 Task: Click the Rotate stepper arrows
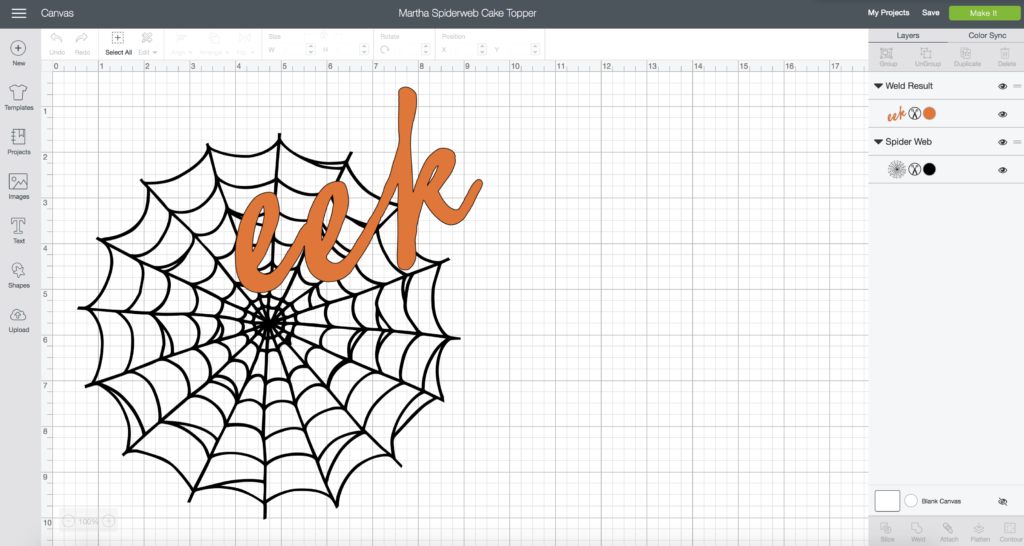coord(426,50)
